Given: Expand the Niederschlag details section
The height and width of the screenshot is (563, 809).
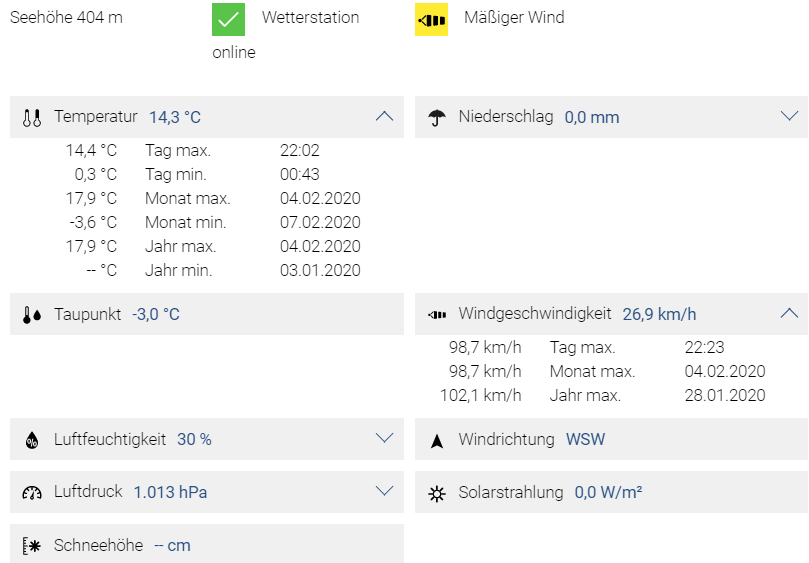Looking at the screenshot, I should pos(789,116).
